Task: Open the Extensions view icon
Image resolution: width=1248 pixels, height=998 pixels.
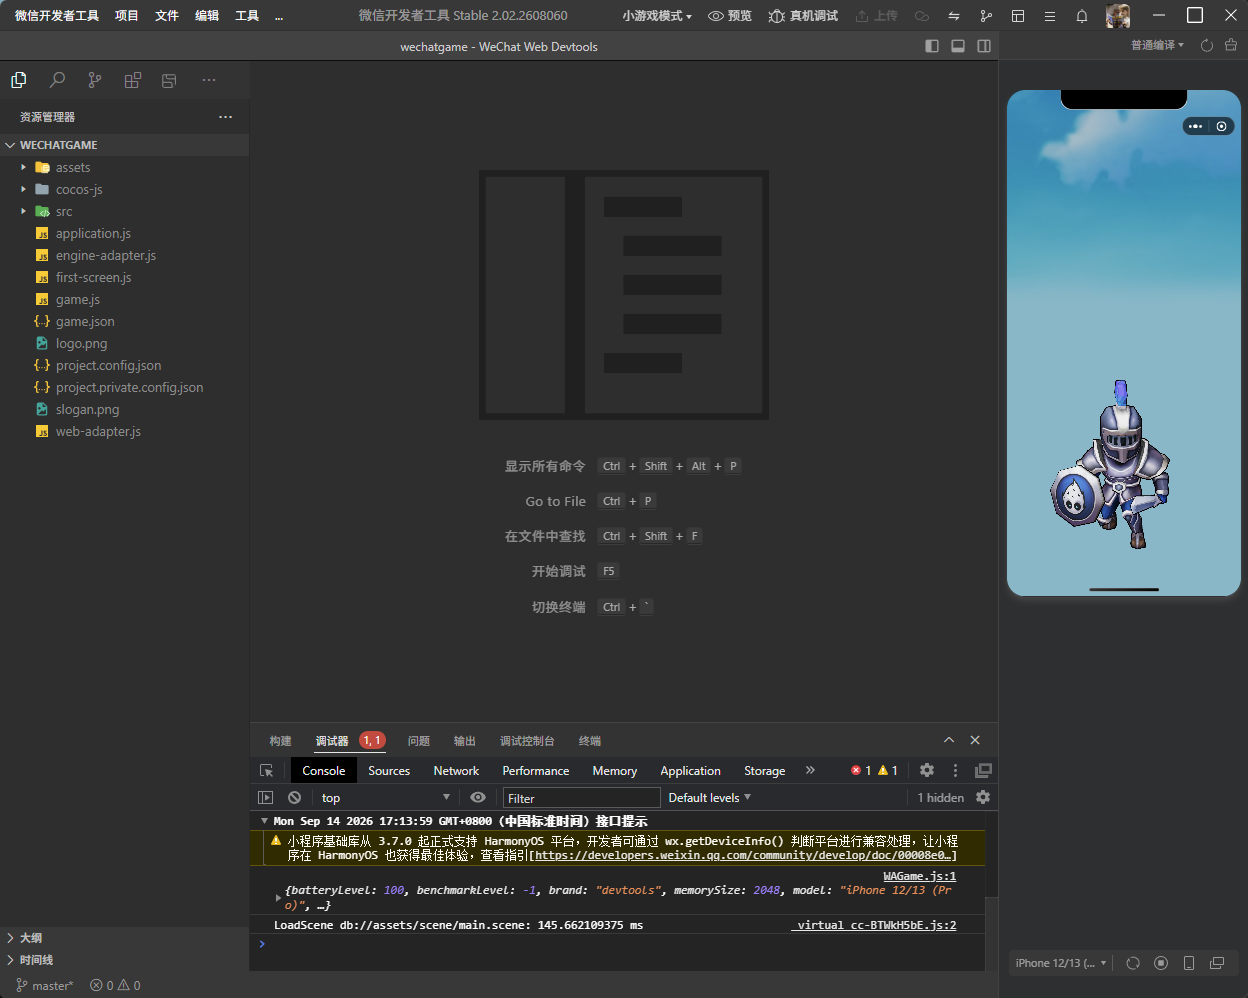Action: (x=132, y=80)
